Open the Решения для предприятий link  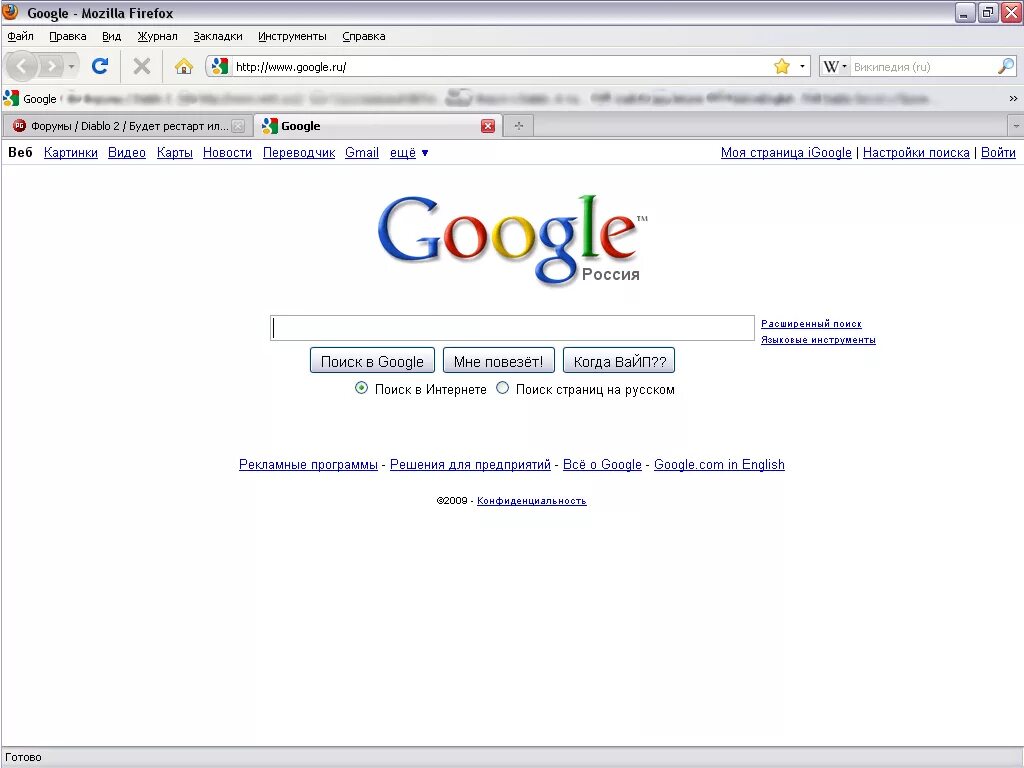[470, 464]
